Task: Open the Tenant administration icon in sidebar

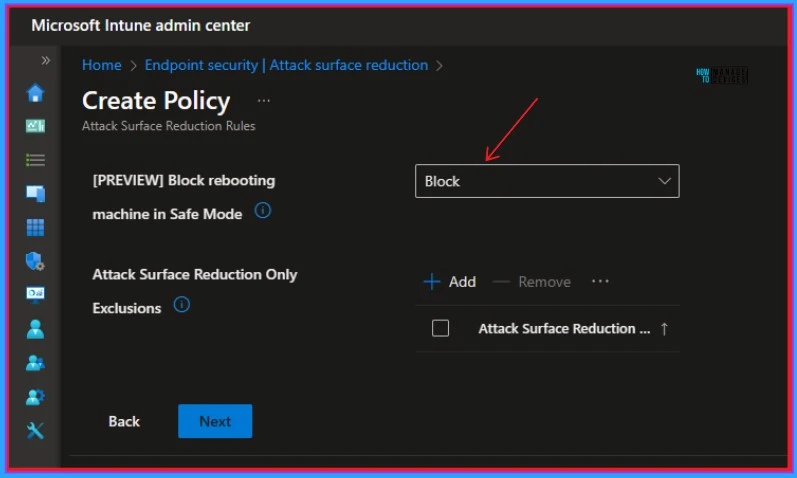Action: pos(35,397)
